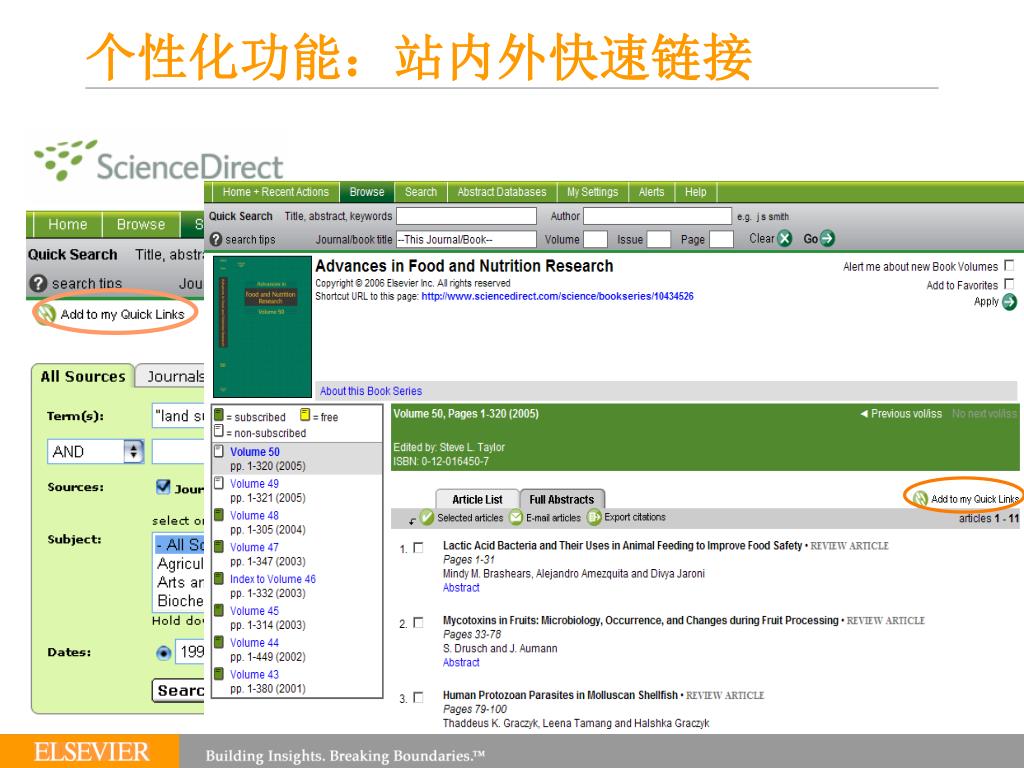The image size is (1024, 768).
Task: Click Home in the left window navigation
Action: point(67,225)
